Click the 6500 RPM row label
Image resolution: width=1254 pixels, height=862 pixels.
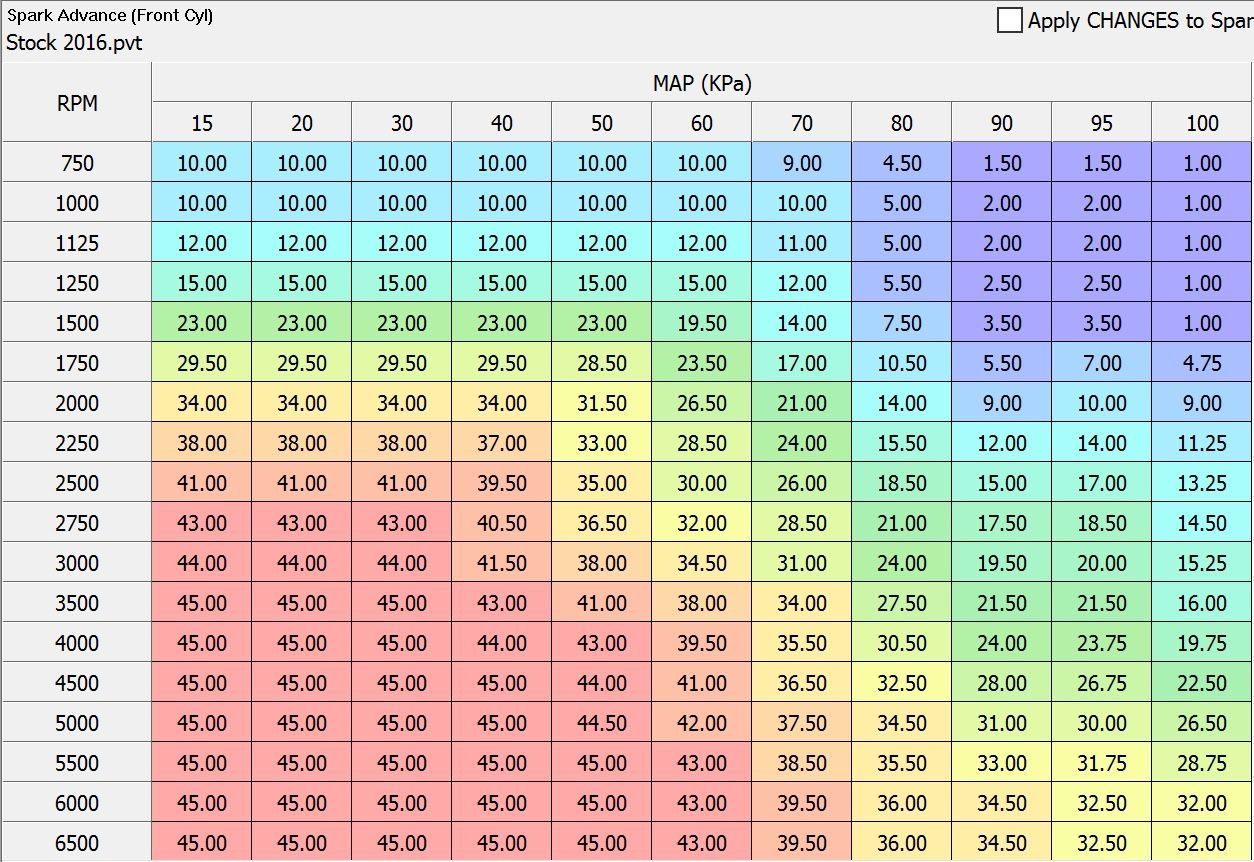pyautogui.click(x=76, y=842)
